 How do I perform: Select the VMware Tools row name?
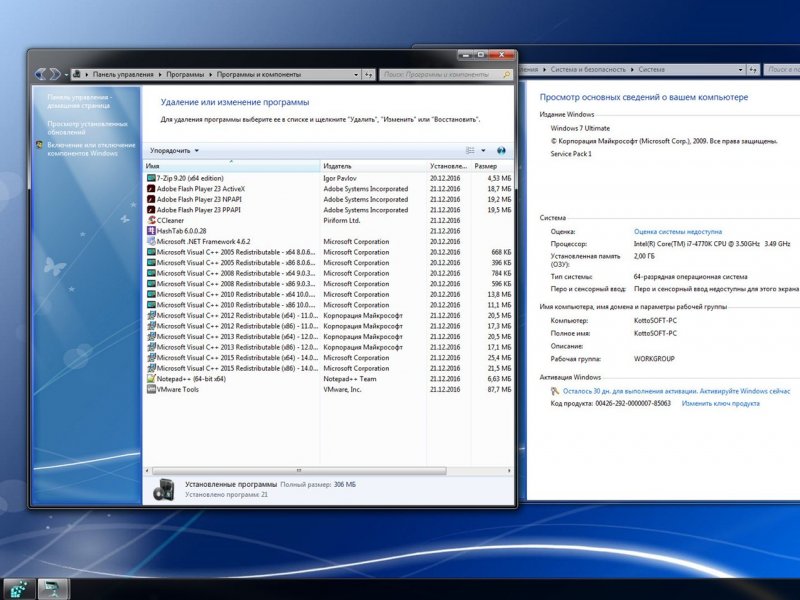(x=178, y=389)
